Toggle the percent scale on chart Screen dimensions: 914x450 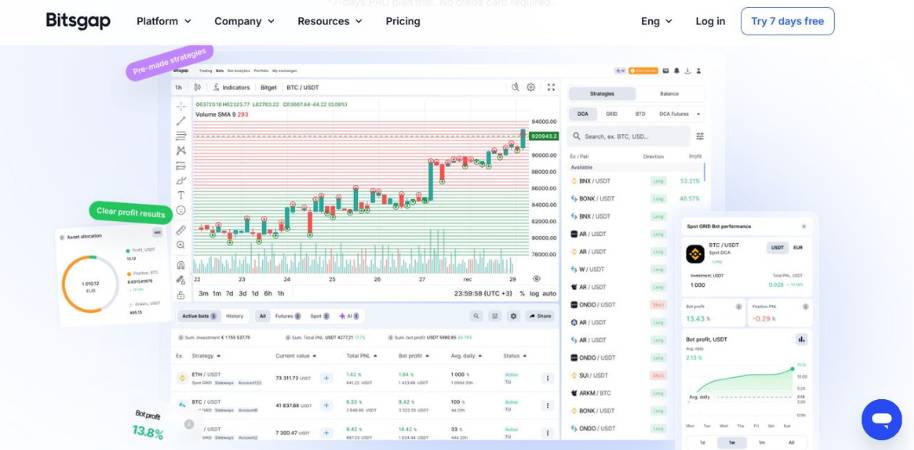point(521,293)
